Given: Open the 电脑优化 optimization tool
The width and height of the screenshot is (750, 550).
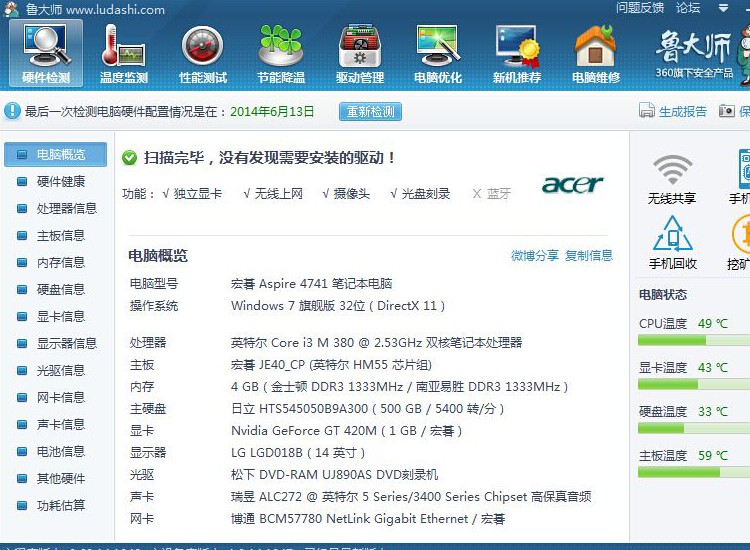Looking at the screenshot, I should (438, 54).
